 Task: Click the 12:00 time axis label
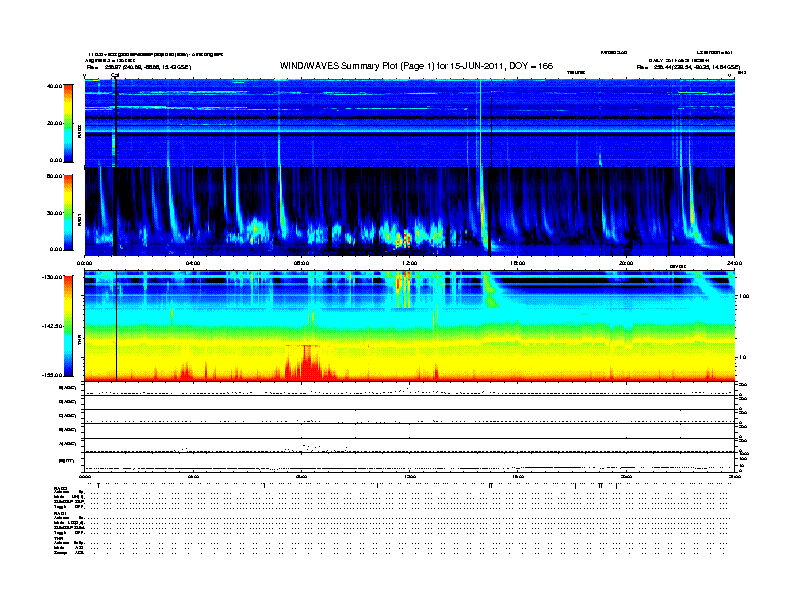pos(408,263)
